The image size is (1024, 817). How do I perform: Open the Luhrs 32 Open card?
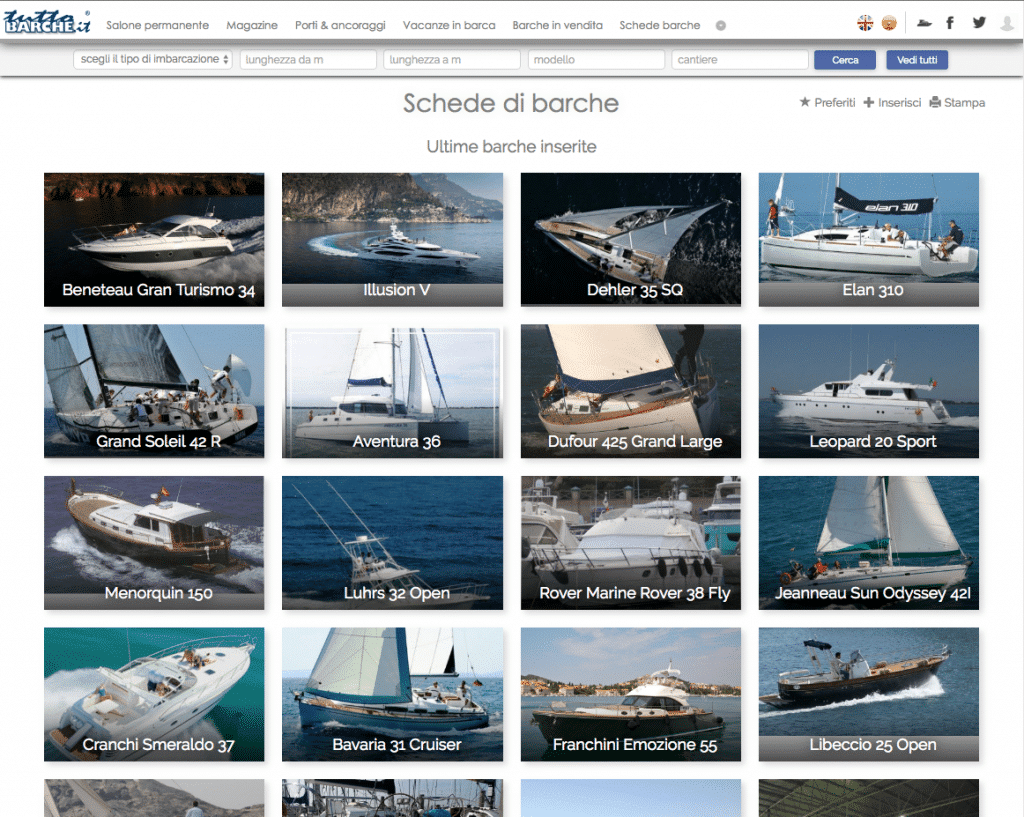point(392,543)
